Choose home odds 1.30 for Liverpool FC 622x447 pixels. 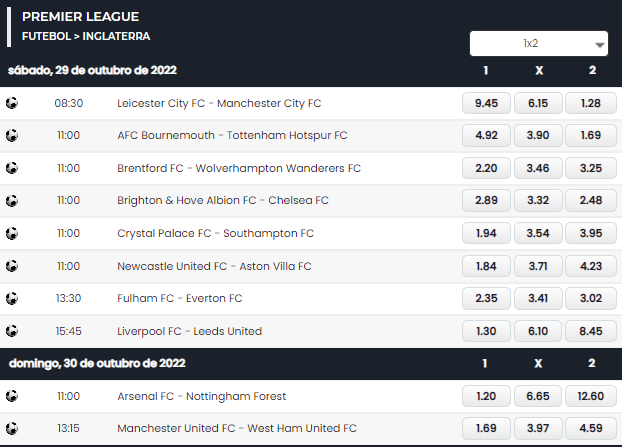coord(486,331)
